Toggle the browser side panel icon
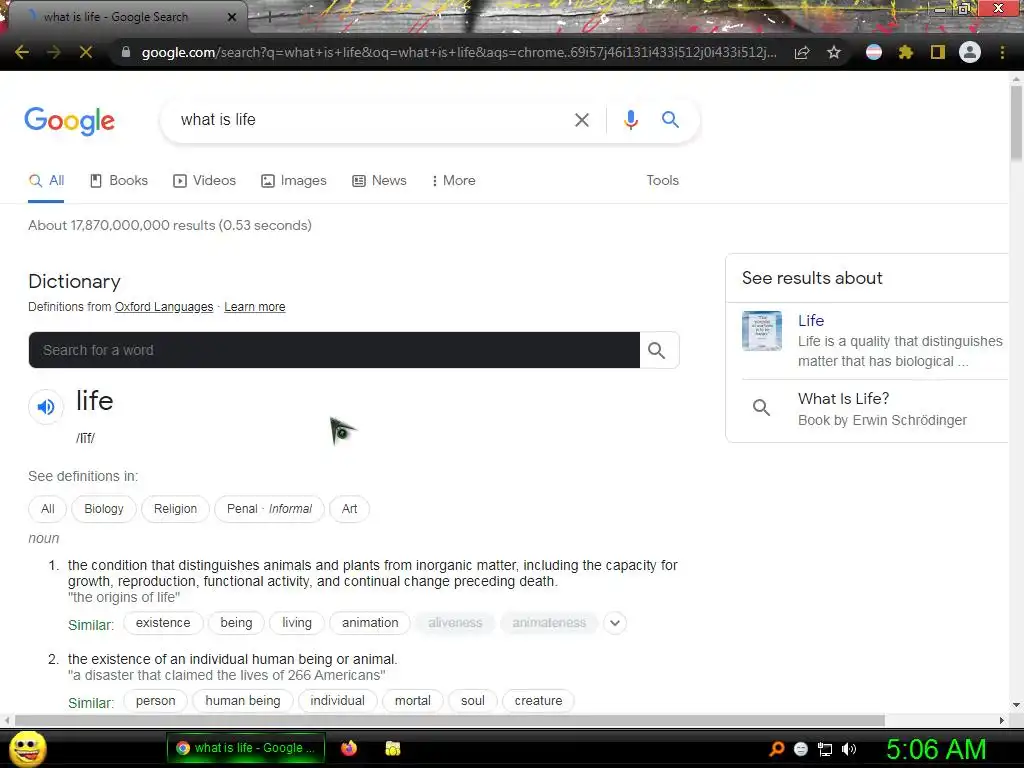This screenshot has height=768, width=1024. click(937, 52)
